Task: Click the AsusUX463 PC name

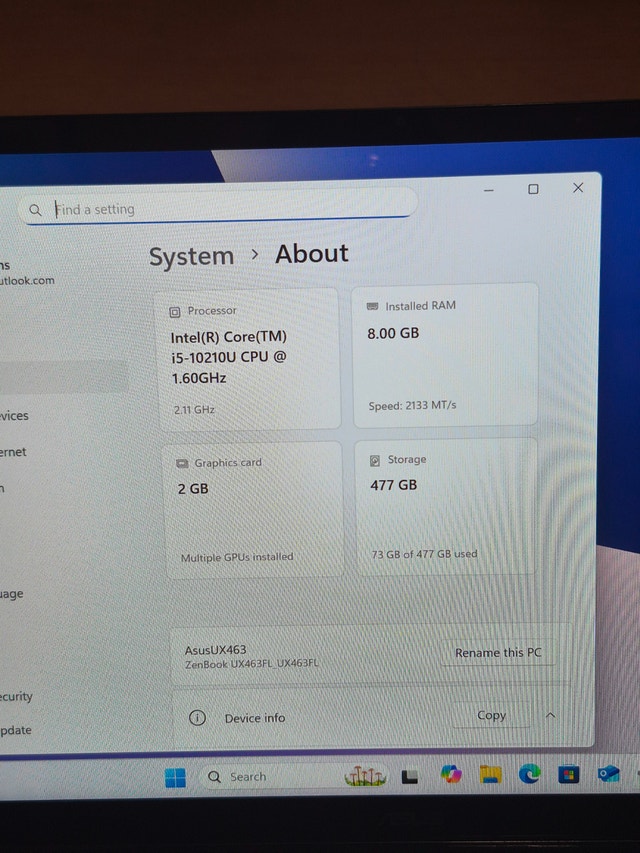Action: click(x=215, y=650)
